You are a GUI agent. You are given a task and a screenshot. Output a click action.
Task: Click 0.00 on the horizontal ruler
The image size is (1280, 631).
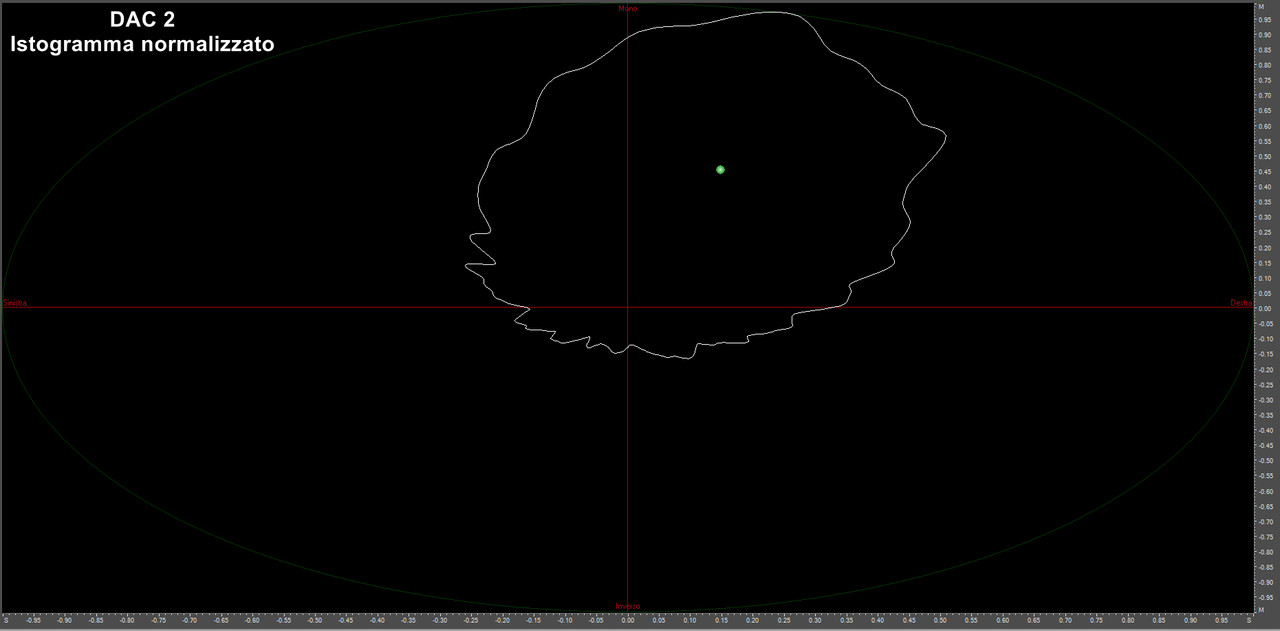click(627, 621)
